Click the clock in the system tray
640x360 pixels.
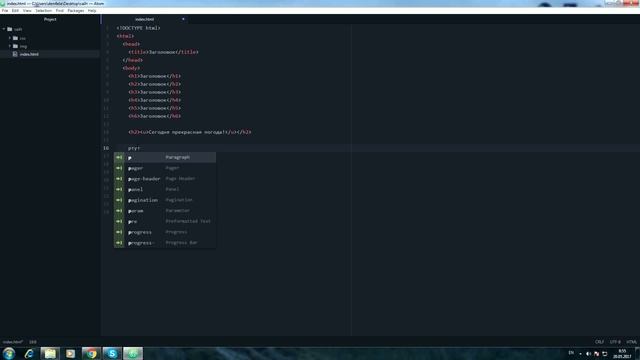622,353
